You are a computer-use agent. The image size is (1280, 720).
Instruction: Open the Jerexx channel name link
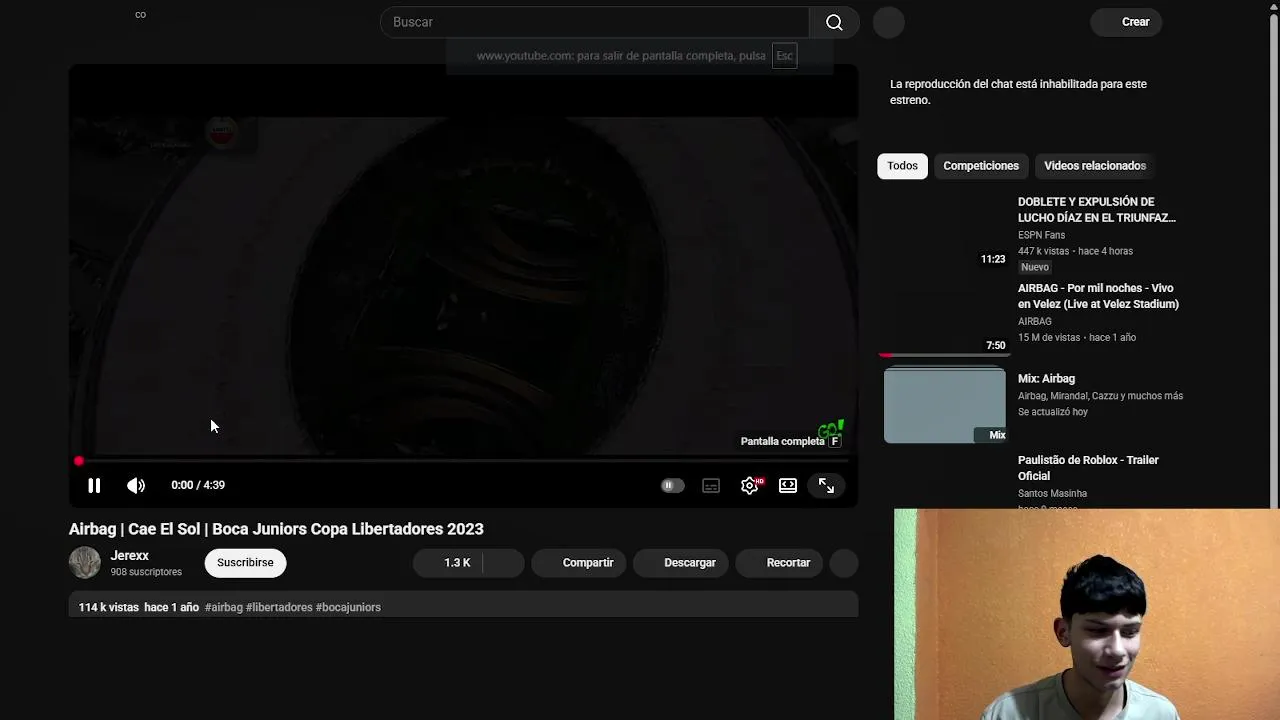(x=130, y=556)
